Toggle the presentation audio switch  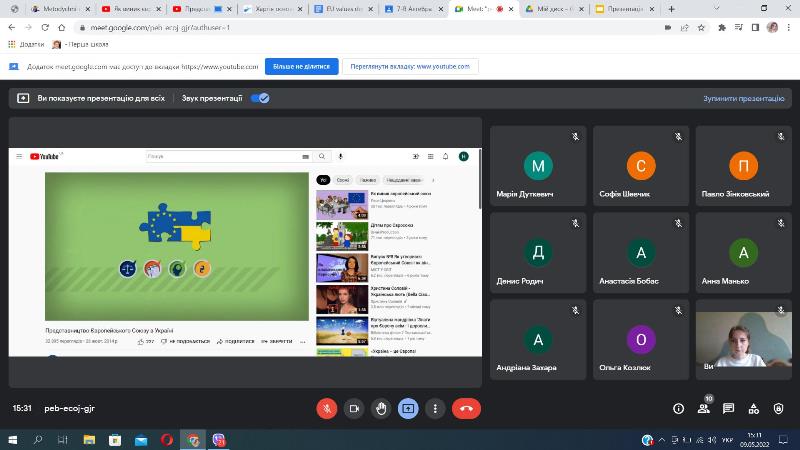[260, 98]
